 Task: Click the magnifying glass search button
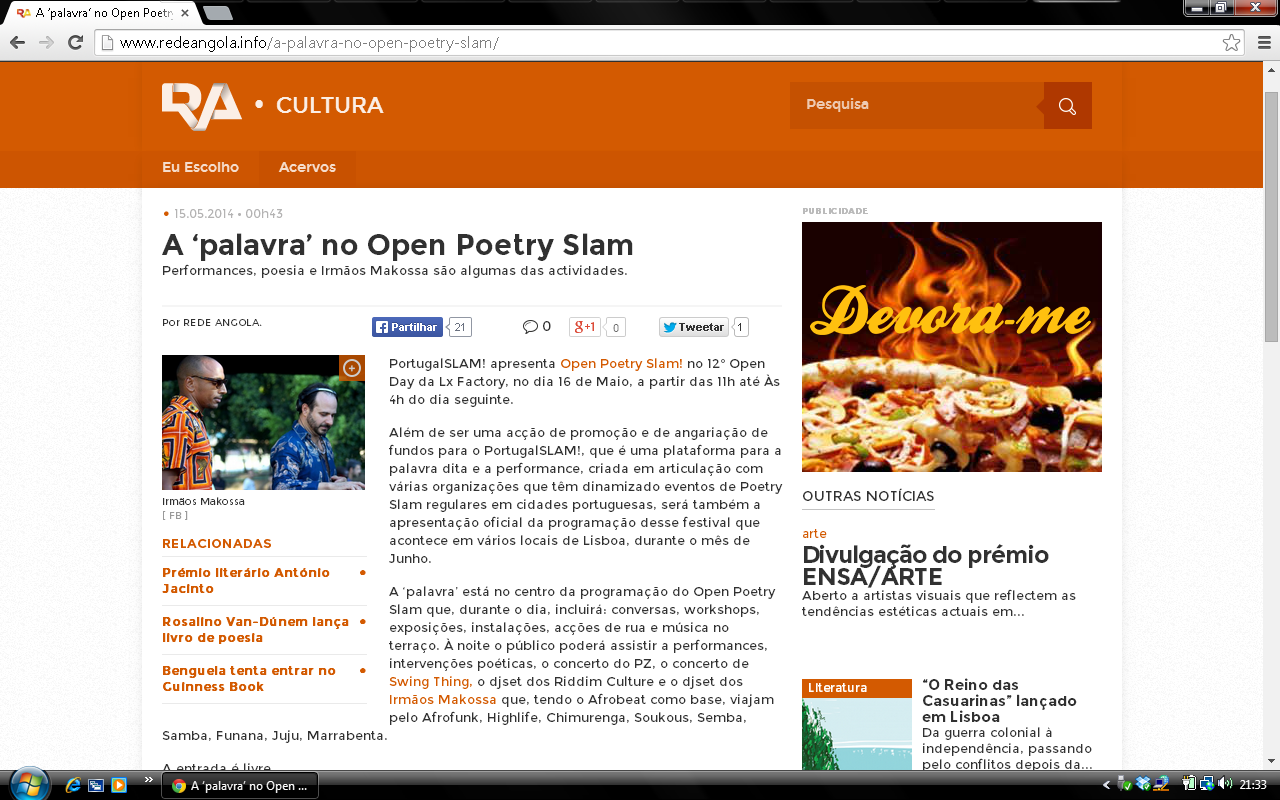click(x=1067, y=106)
